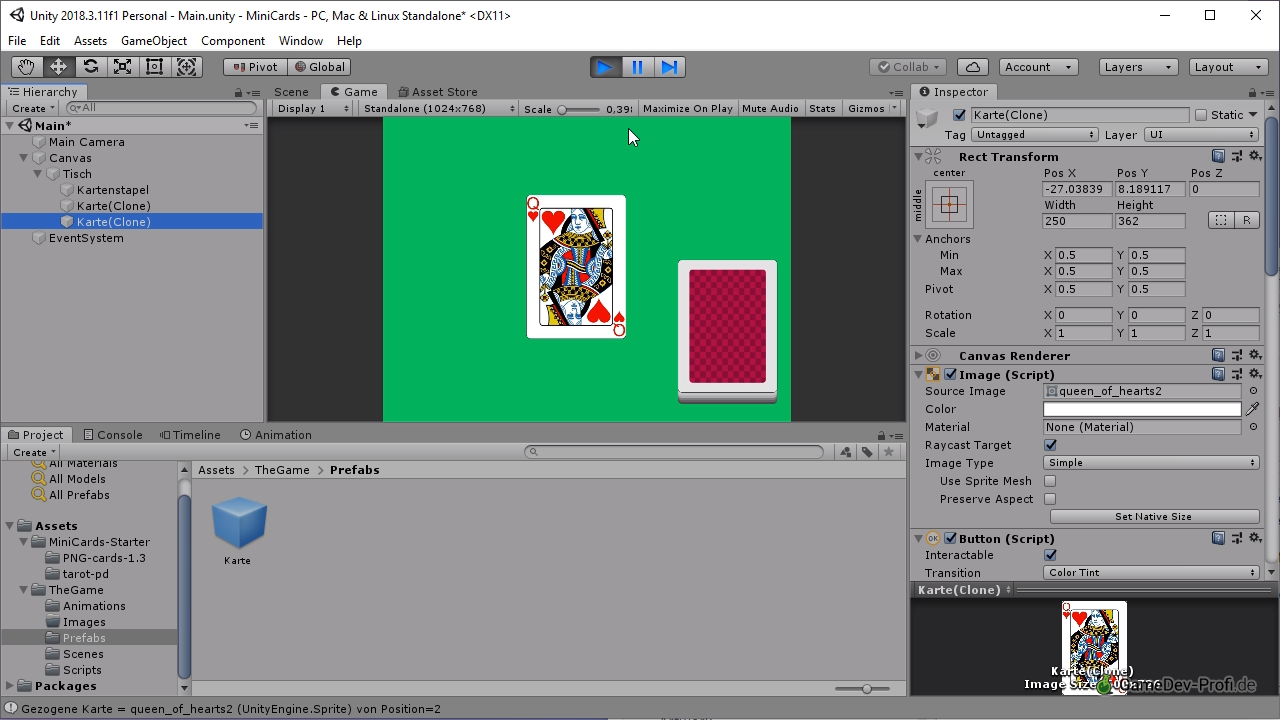Image resolution: width=1280 pixels, height=720 pixels.
Task: Step one frame forward
Action: (669, 67)
